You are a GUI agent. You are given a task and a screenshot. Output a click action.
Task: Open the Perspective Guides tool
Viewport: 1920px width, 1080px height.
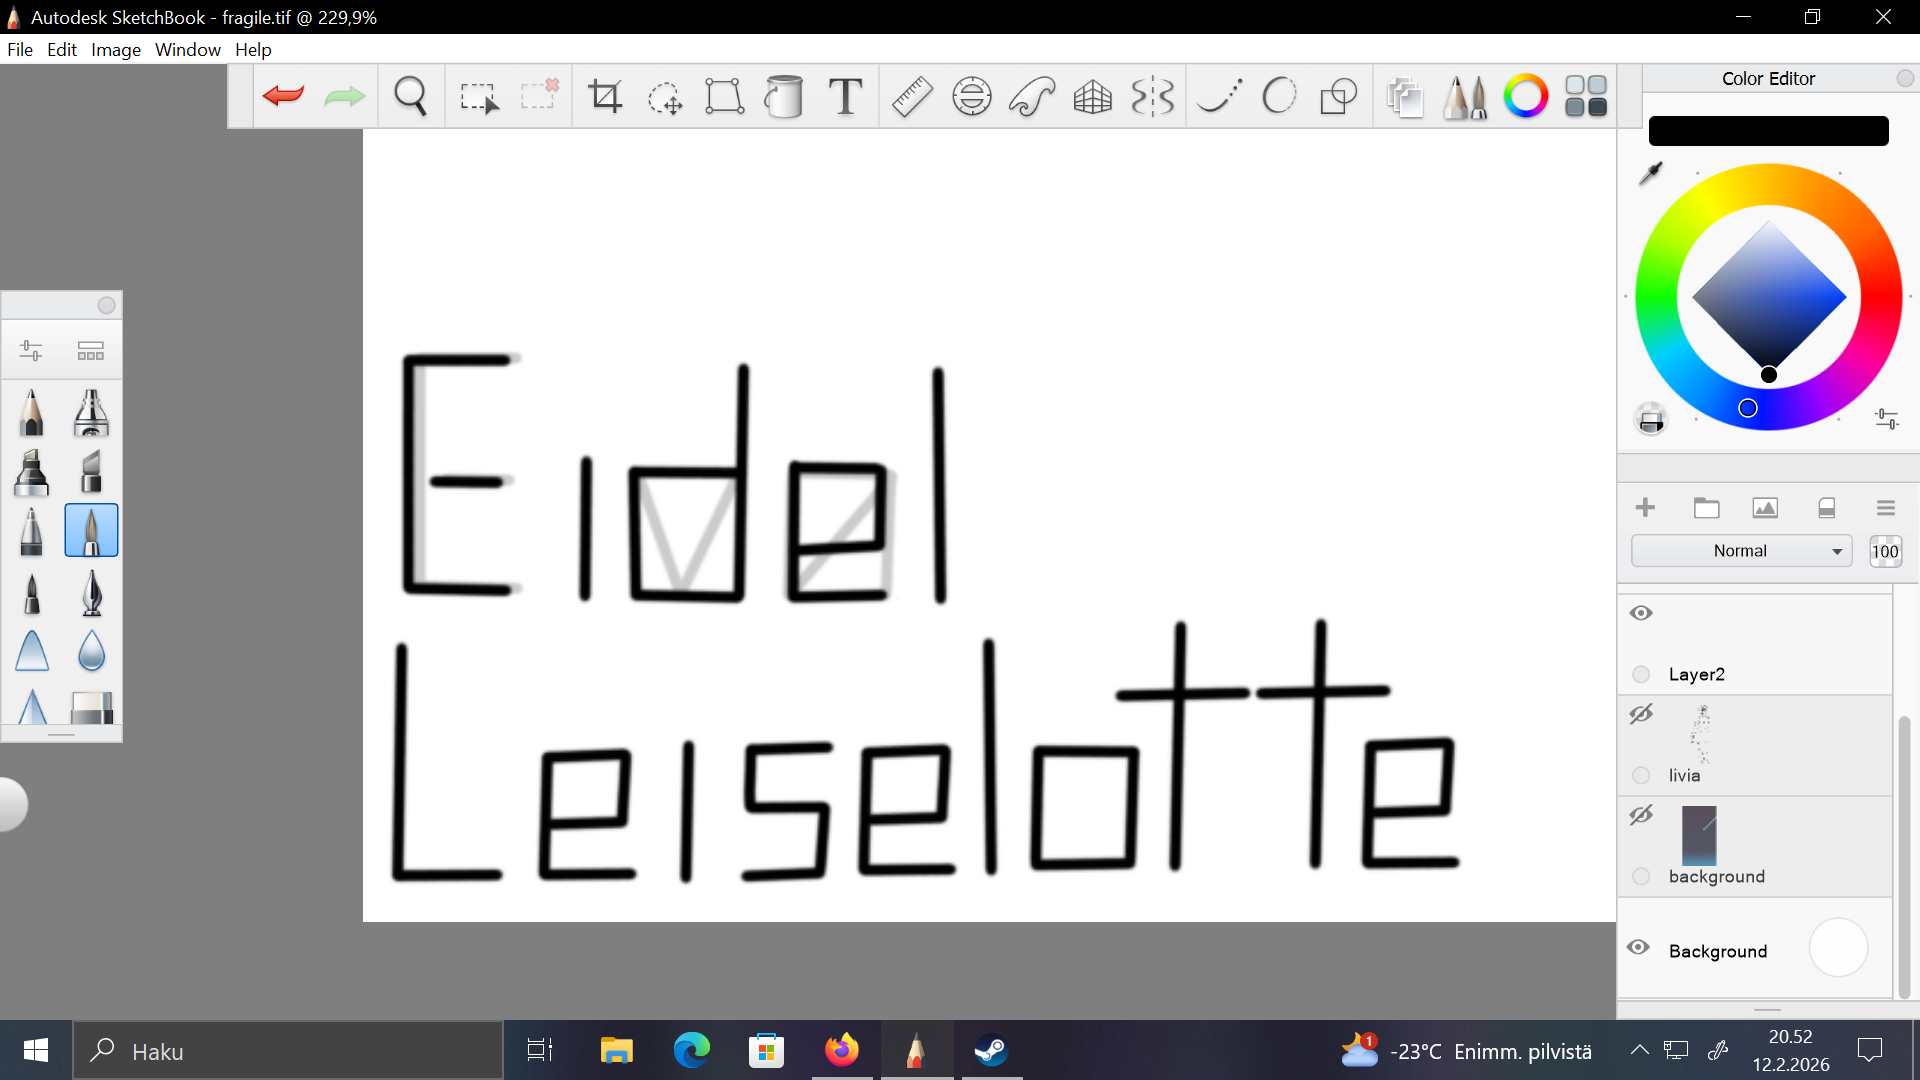point(1092,96)
